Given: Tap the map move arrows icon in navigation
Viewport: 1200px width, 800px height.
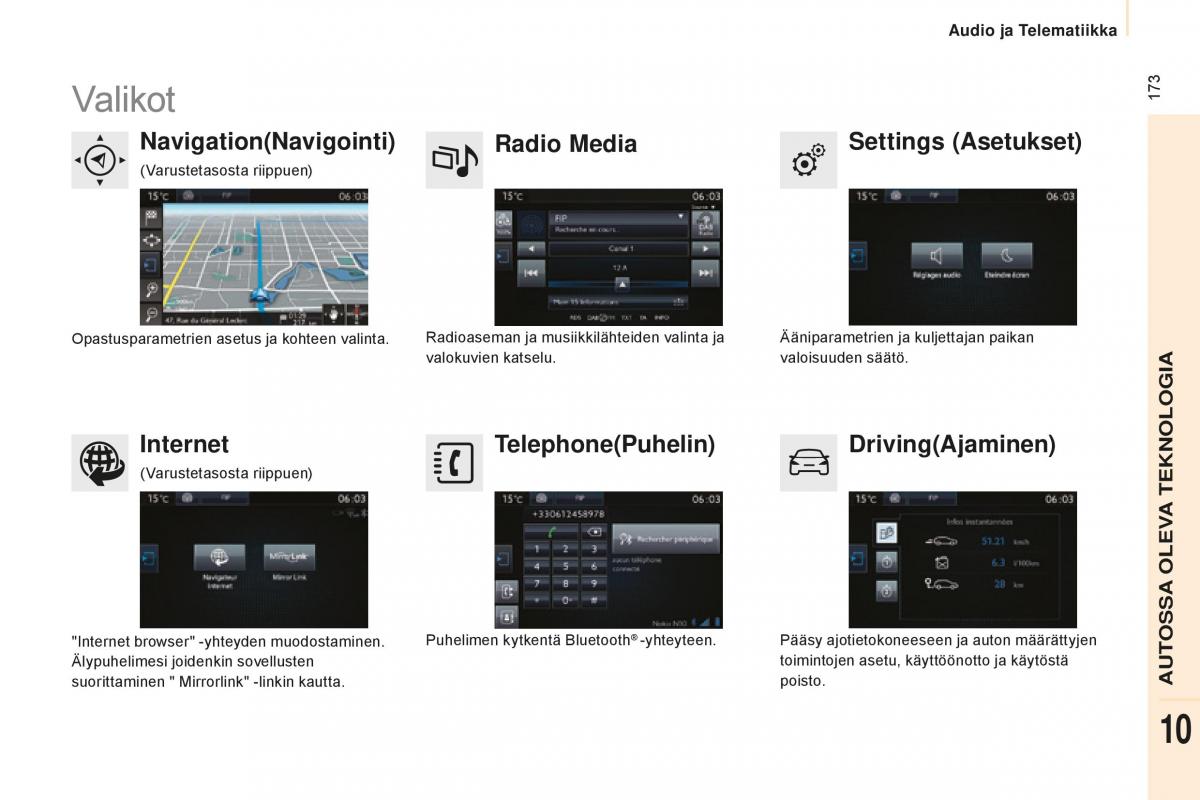Looking at the screenshot, I should (151, 241).
